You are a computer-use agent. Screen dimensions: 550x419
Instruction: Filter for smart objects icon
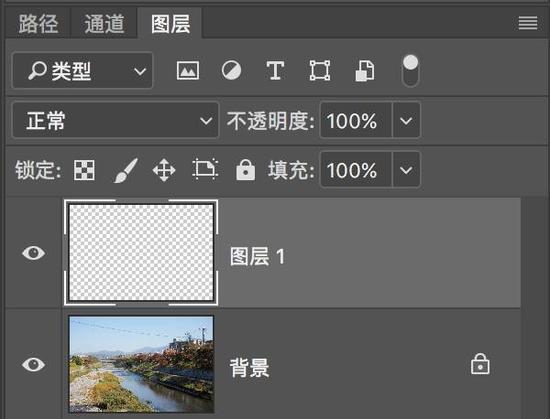365,70
